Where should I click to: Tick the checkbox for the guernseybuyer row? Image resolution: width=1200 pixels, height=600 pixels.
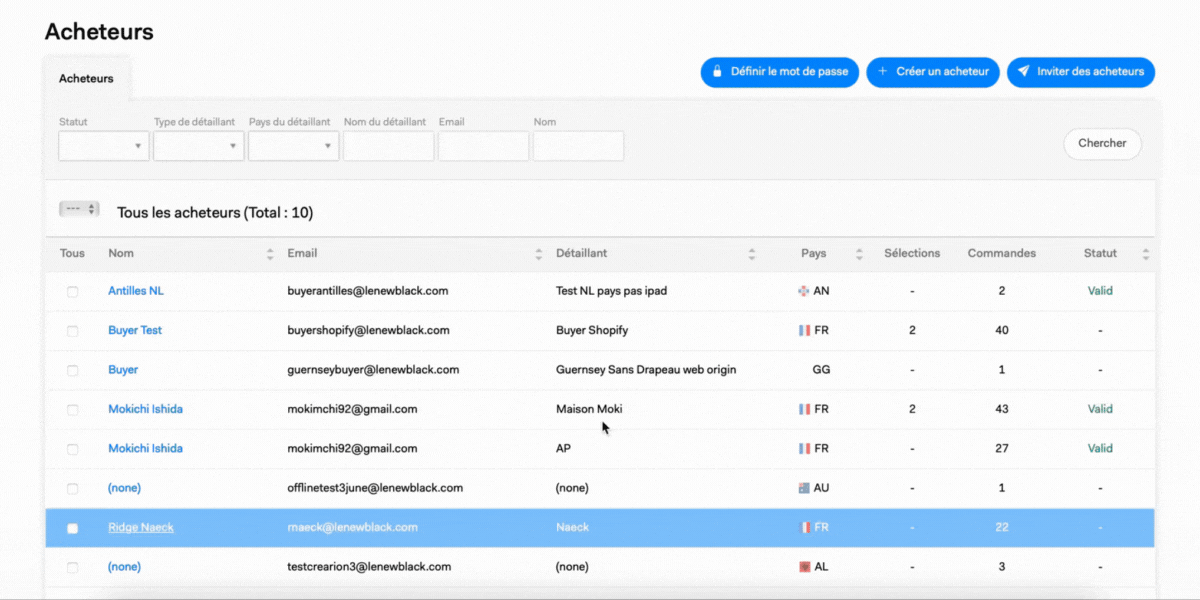[x=72, y=370]
